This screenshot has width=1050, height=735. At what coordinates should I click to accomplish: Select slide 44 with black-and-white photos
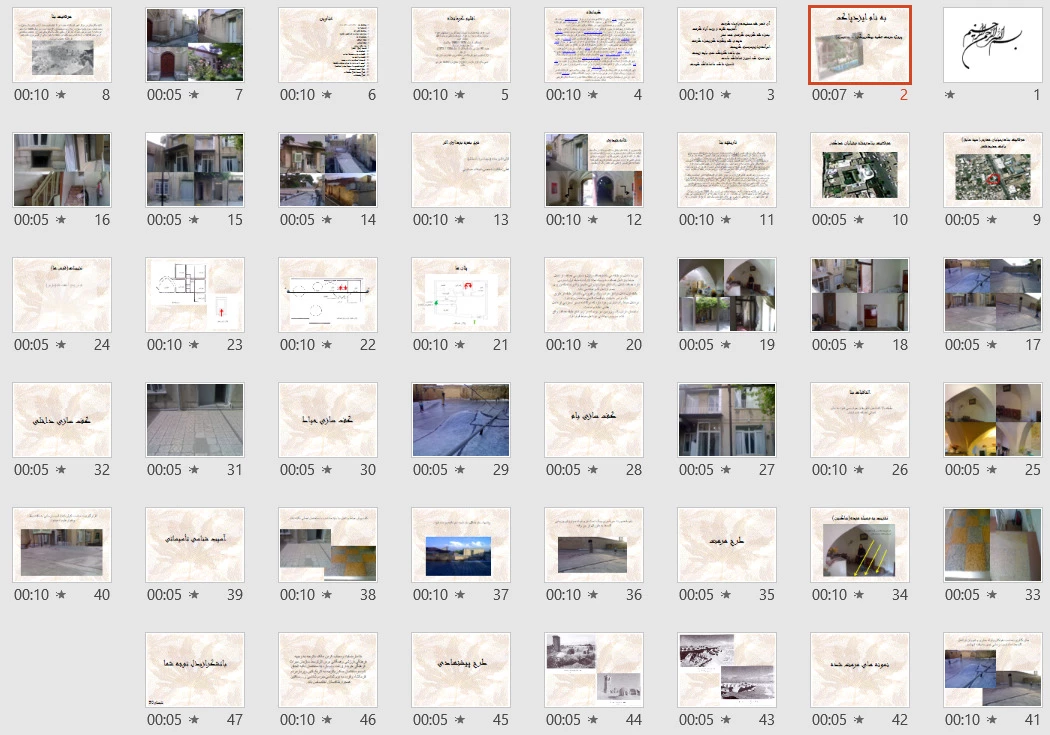pyautogui.click(x=594, y=671)
